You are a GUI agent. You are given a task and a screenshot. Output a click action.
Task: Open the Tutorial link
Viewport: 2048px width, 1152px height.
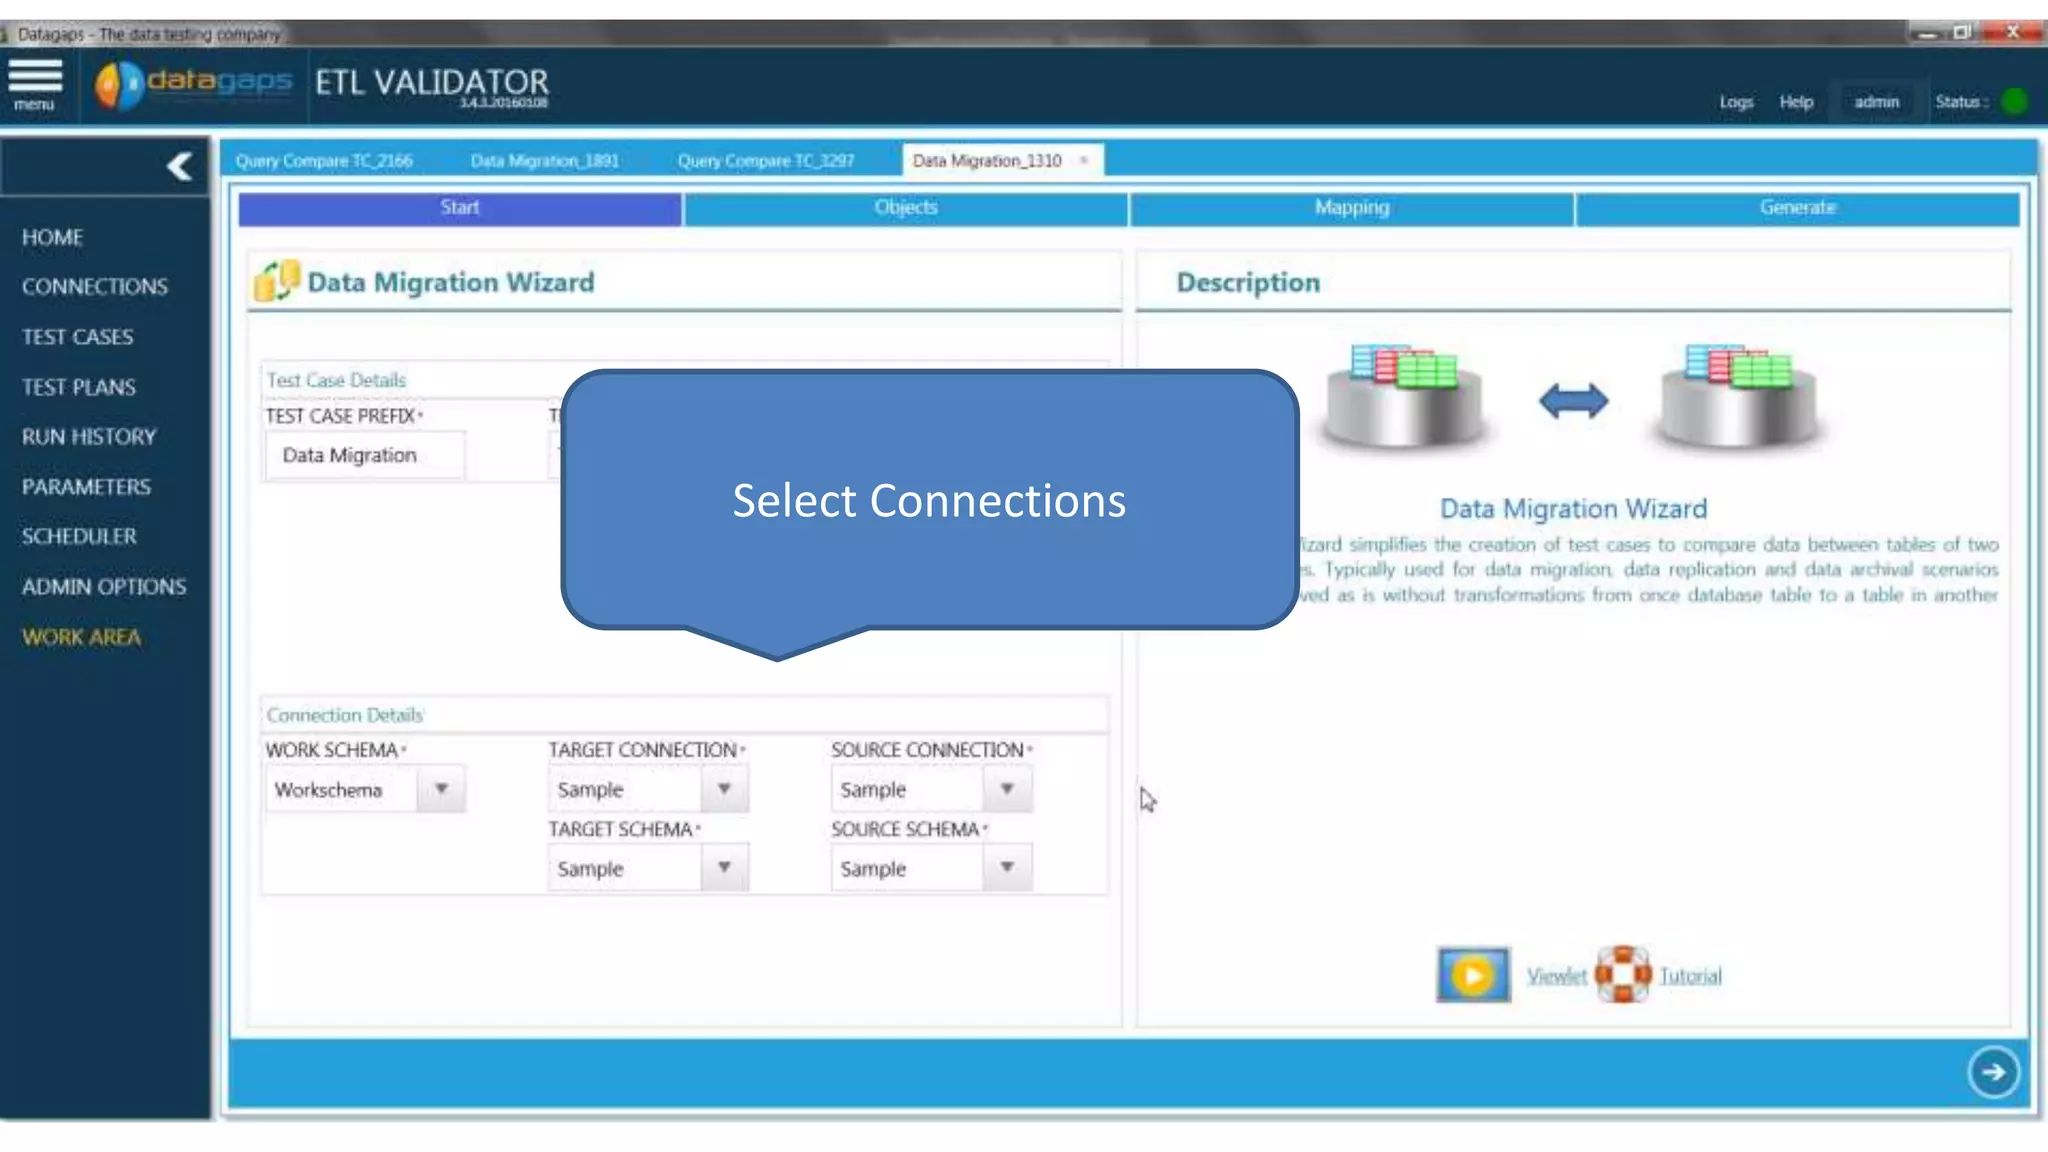click(x=1690, y=976)
